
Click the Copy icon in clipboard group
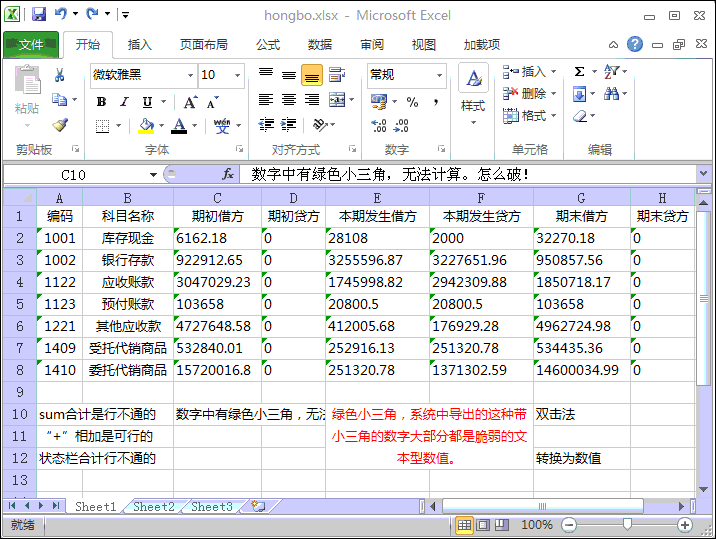pyautogui.click(x=59, y=100)
